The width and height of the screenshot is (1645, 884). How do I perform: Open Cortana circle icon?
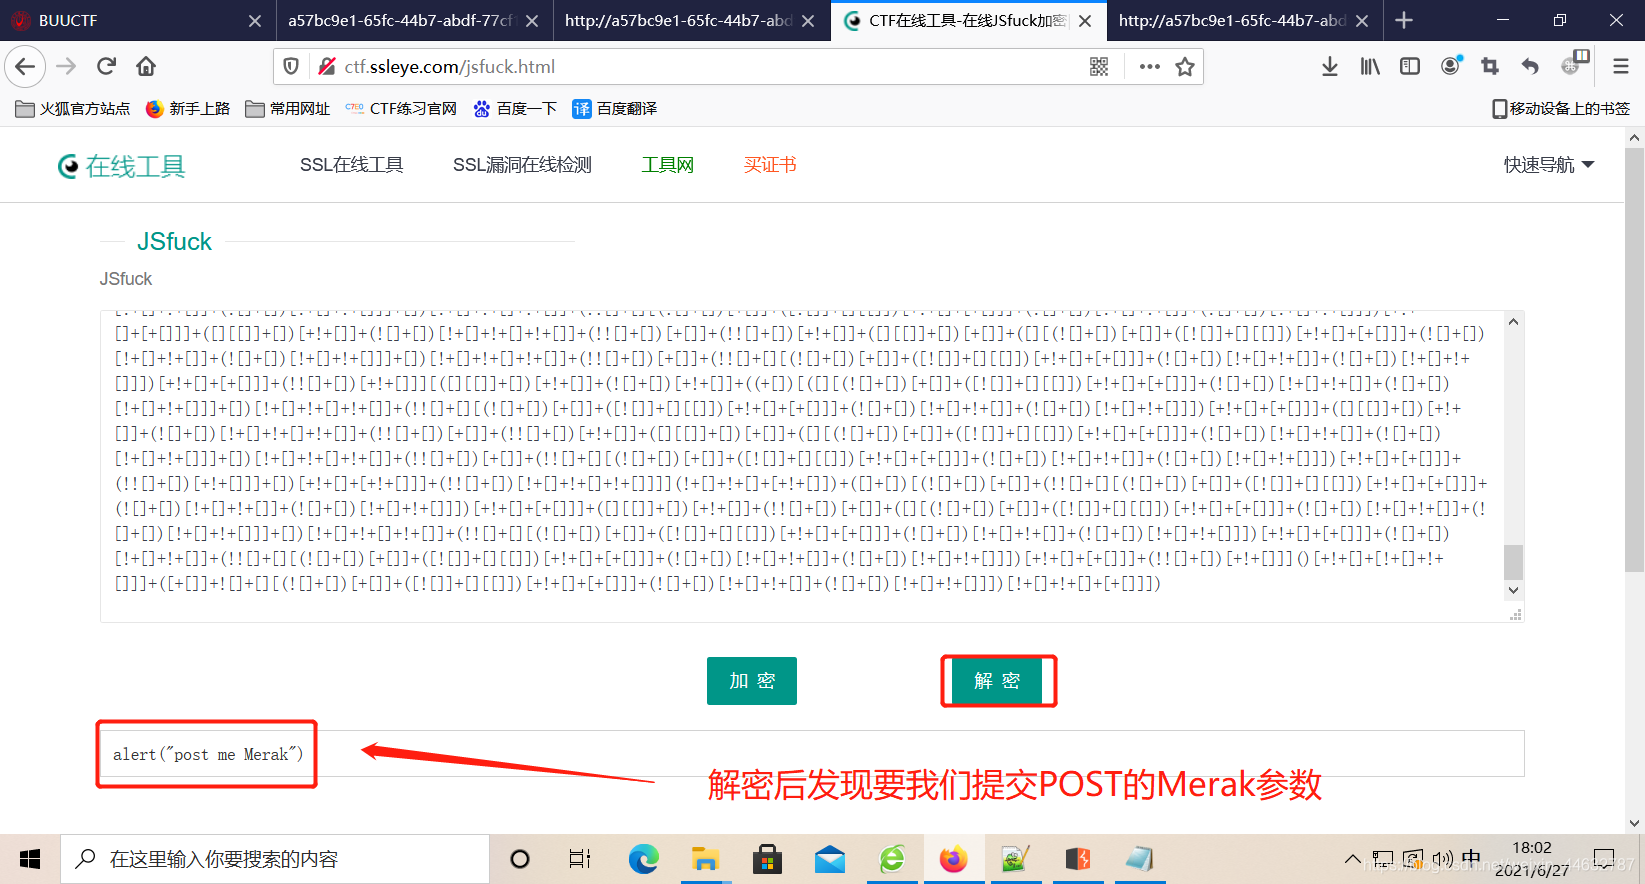[x=520, y=859]
